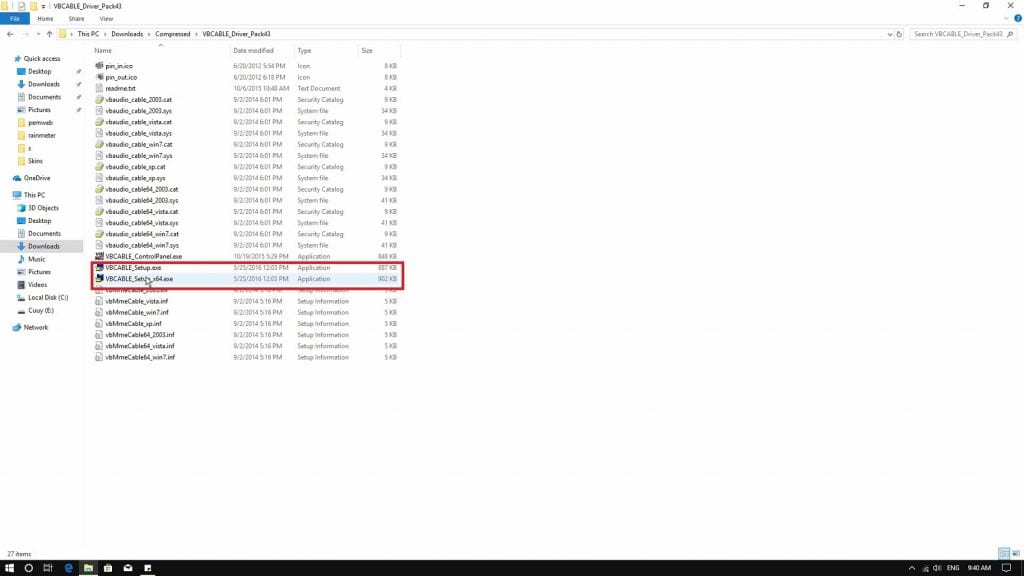Select vbMmeCable64_win7.inf file
This screenshot has width=1024, height=576.
pos(140,357)
